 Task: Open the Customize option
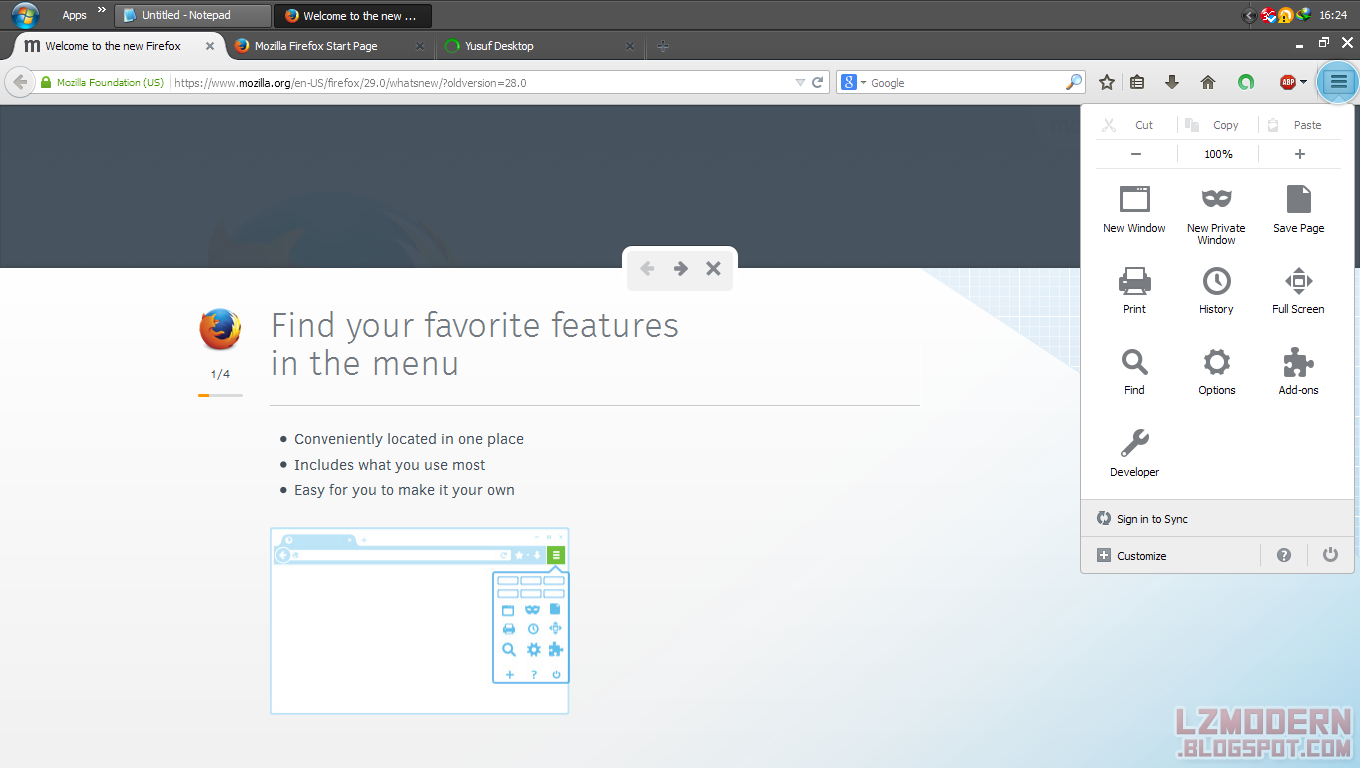(1132, 555)
